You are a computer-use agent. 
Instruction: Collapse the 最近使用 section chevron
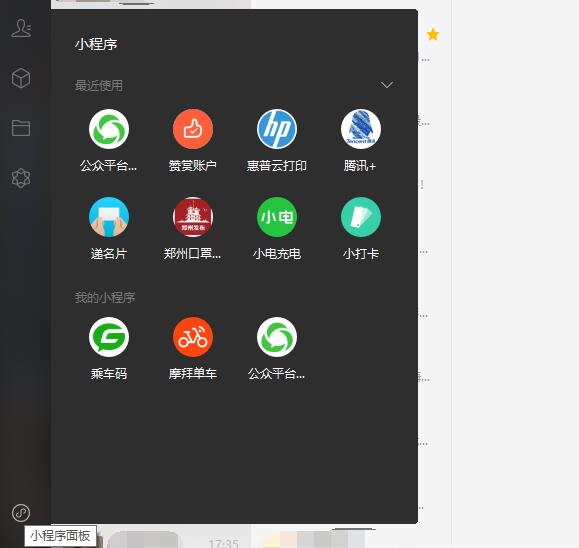pyautogui.click(x=387, y=85)
